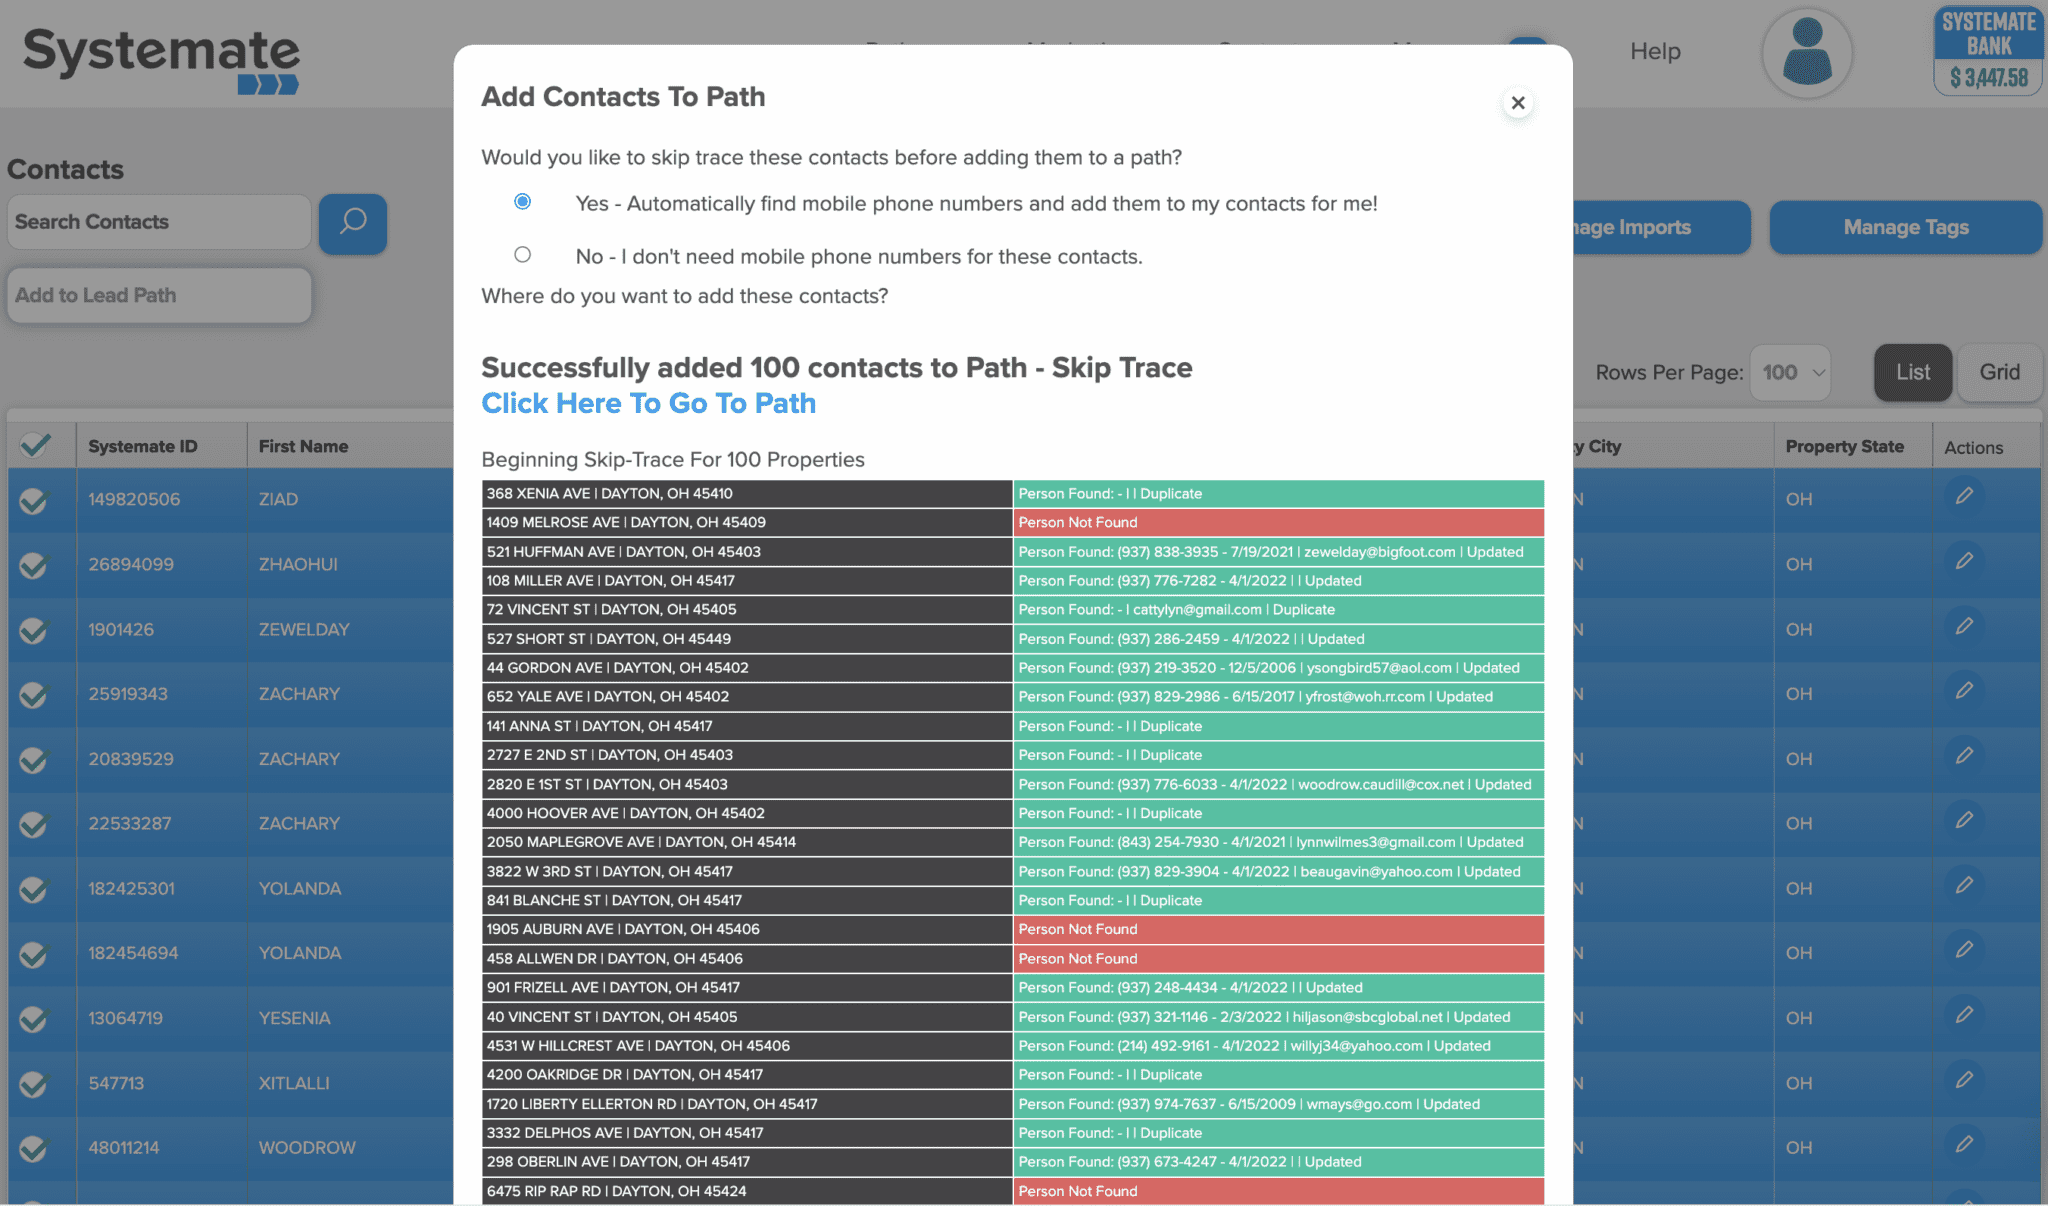
Task: Toggle the select-all checkbox in table header
Action: point(35,445)
